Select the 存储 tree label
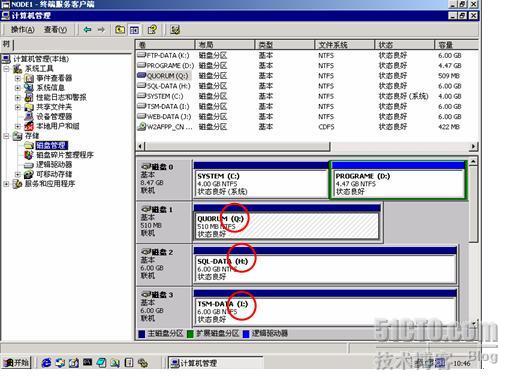 (32, 136)
